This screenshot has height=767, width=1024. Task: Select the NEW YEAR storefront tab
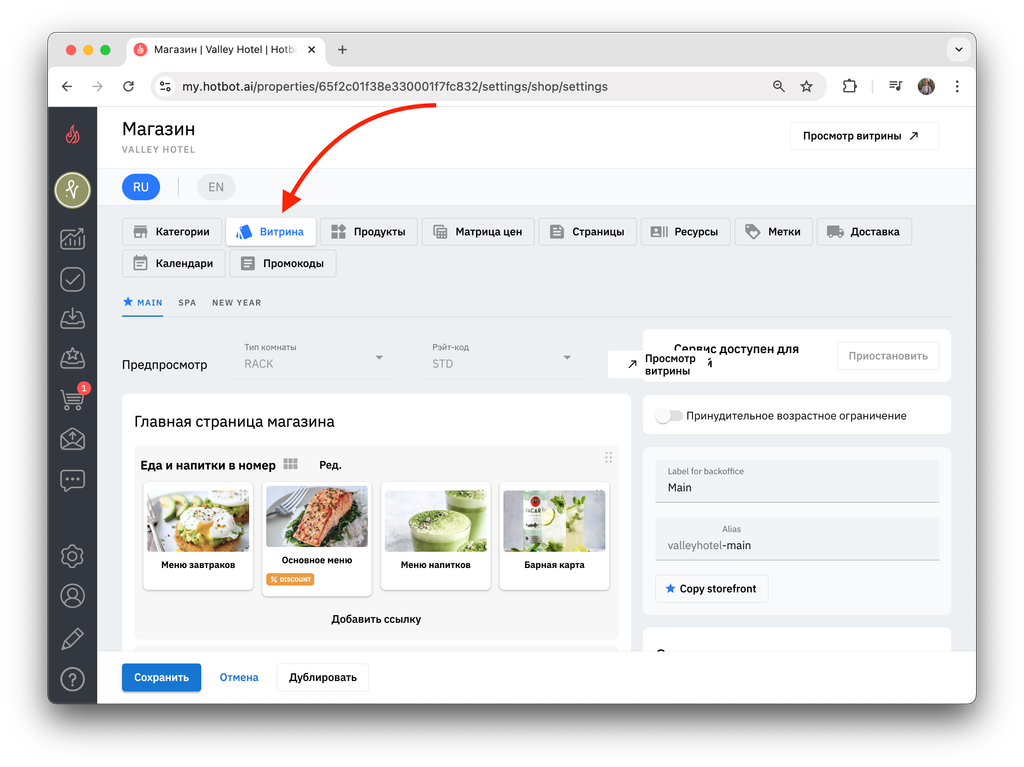coord(236,302)
